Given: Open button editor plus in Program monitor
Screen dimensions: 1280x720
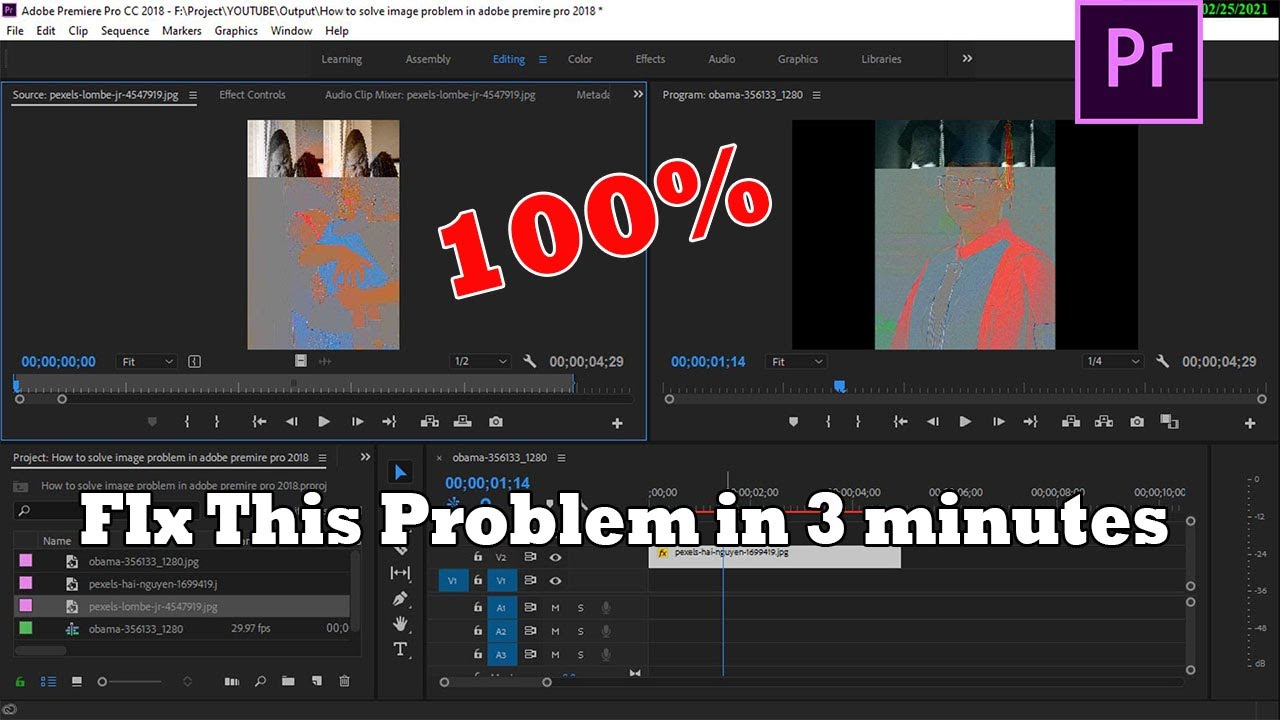Looking at the screenshot, I should [x=1249, y=423].
